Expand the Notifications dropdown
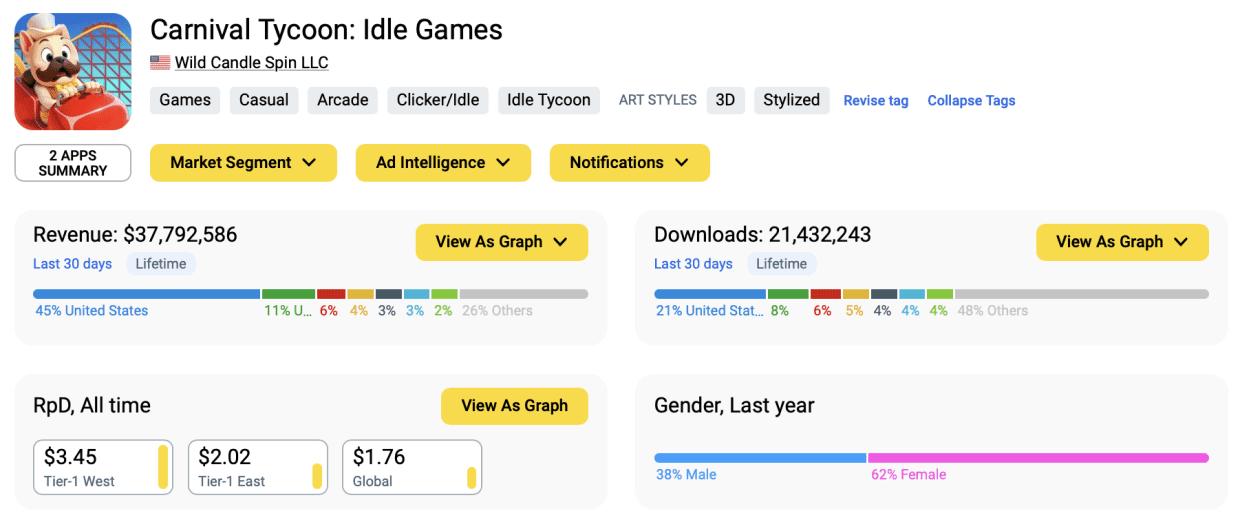Viewport: 1240px width, 522px height. pyautogui.click(x=629, y=163)
